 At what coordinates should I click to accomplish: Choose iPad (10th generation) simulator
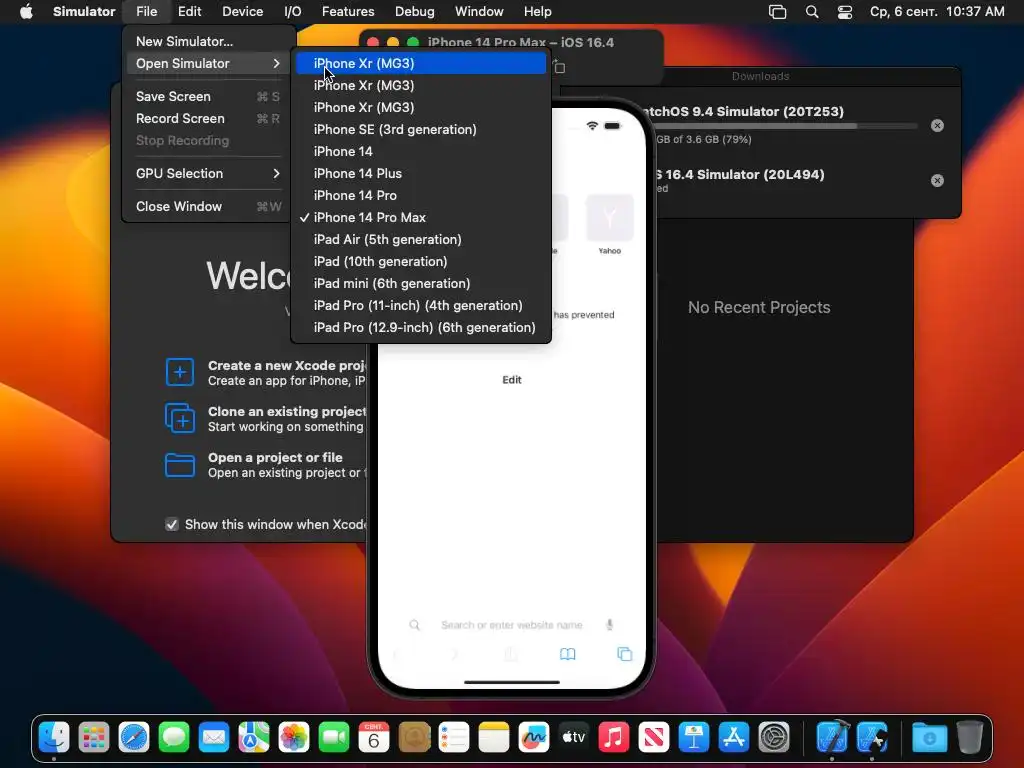[421, 261]
